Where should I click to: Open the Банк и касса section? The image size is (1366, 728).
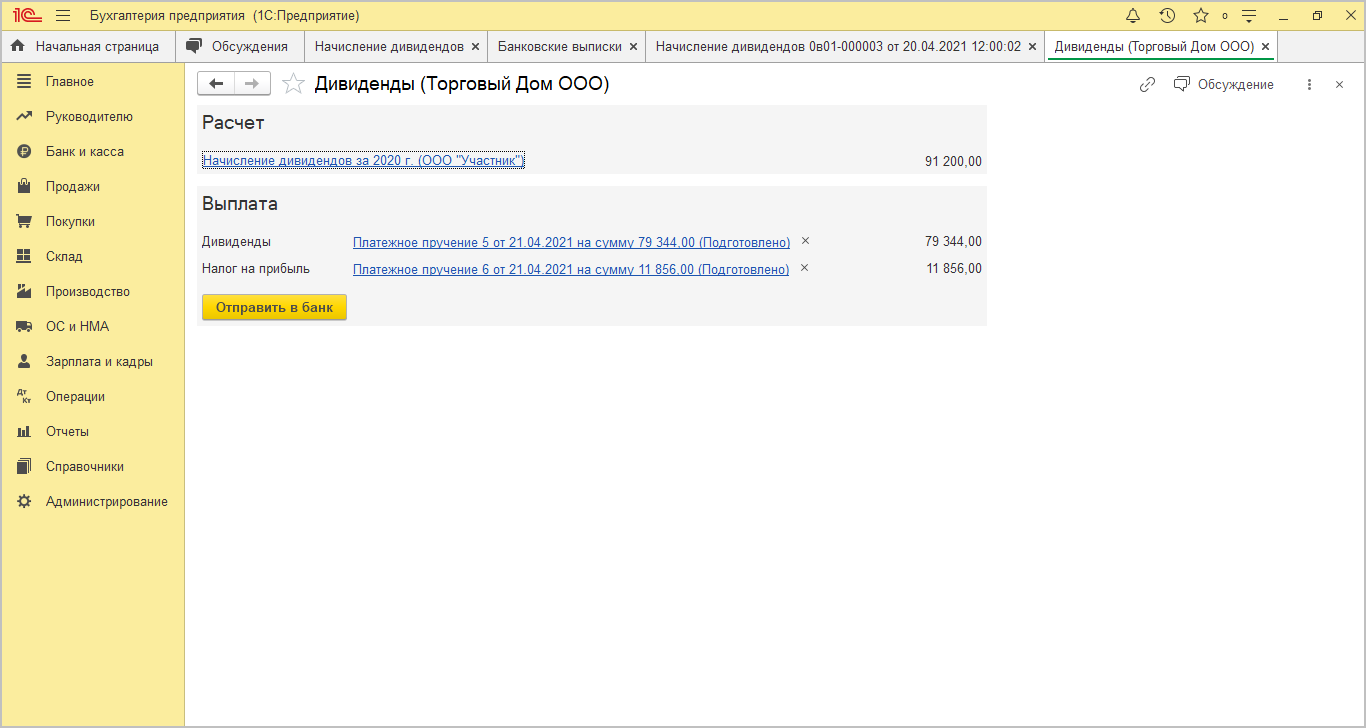[x=92, y=152]
